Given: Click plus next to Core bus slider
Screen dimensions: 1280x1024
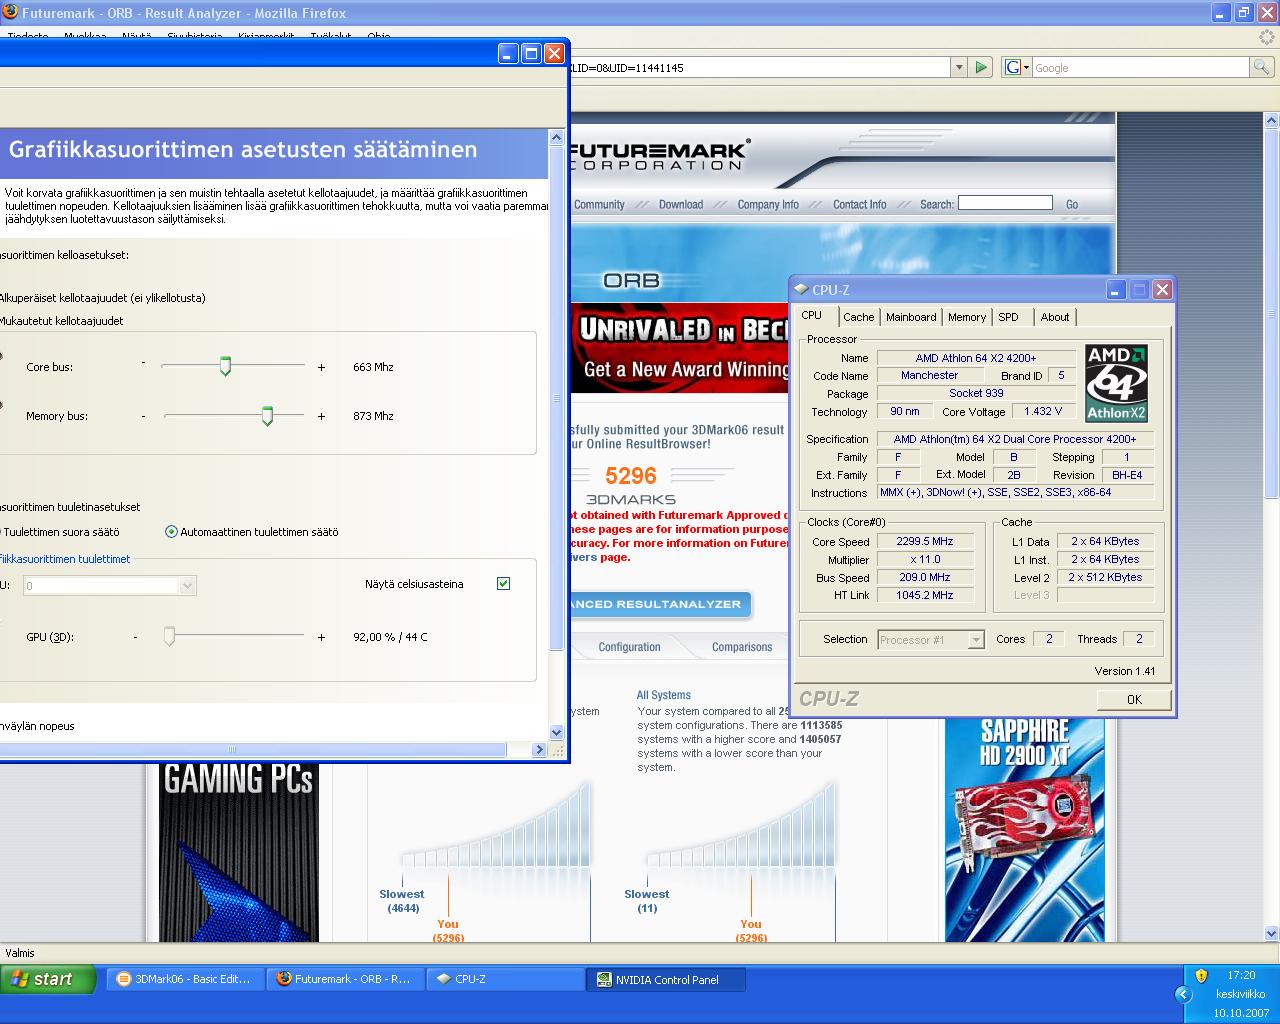Looking at the screenshot, I should 321,367.
